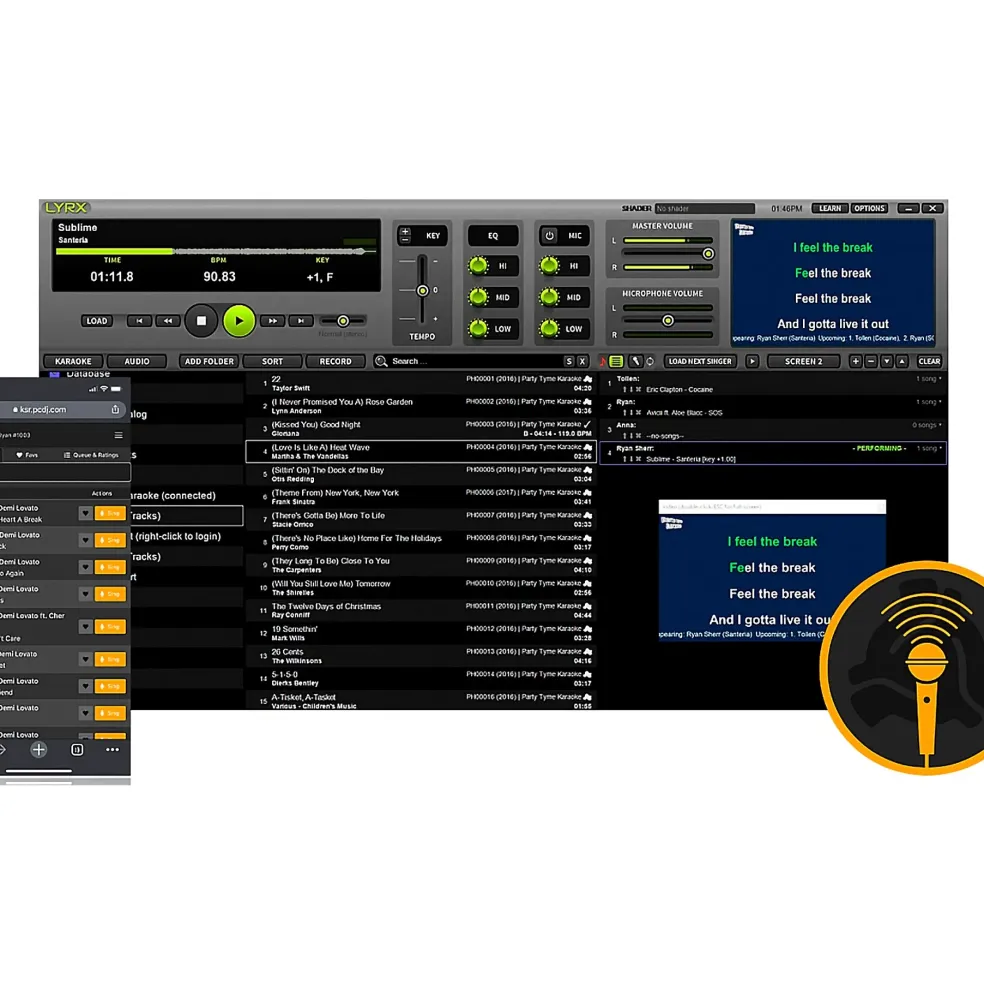Switch to the AUDIO tab
Viewport: 984px width, 985px height.
pos(137,361)
